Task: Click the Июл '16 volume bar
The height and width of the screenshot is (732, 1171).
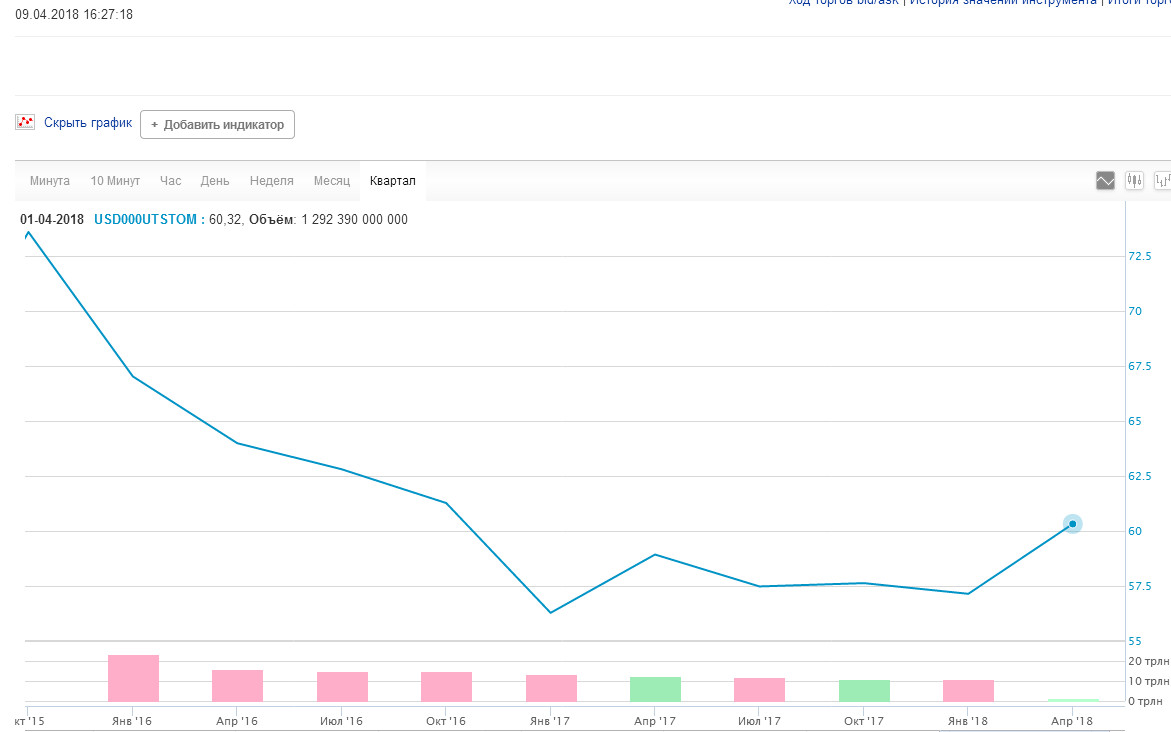Action: coord(342,687)
